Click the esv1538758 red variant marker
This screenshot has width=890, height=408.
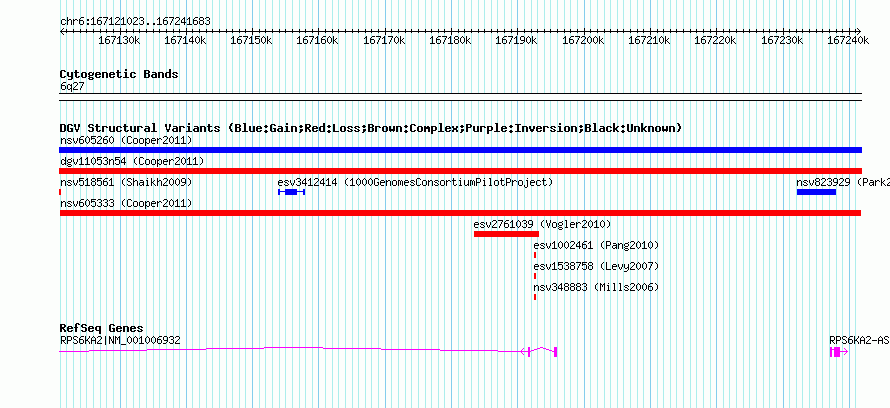tap(535, 276)
